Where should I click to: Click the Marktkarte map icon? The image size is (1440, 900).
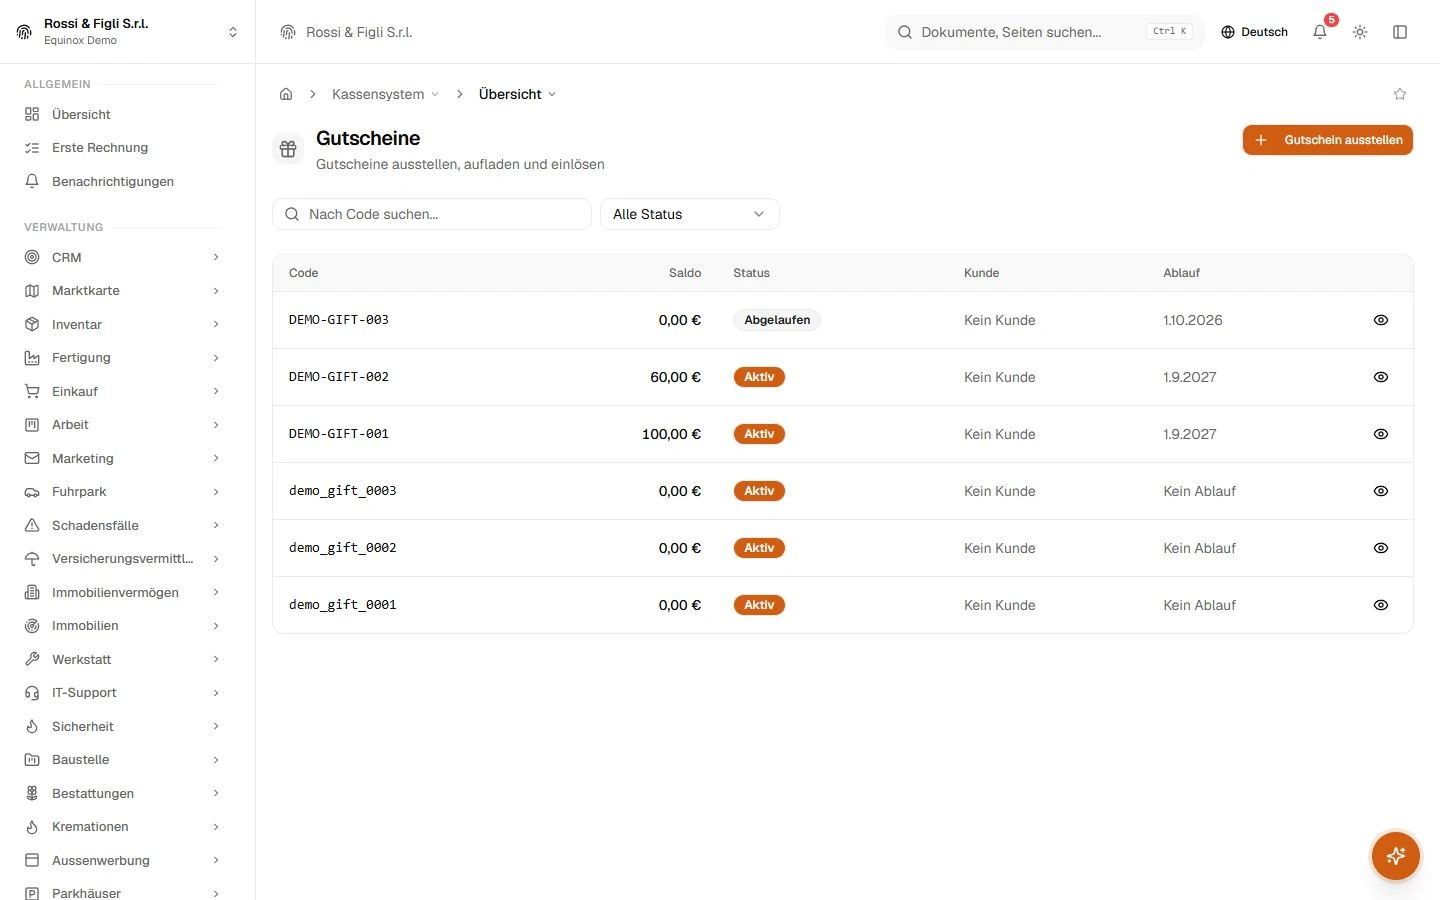tap(32, 291)
